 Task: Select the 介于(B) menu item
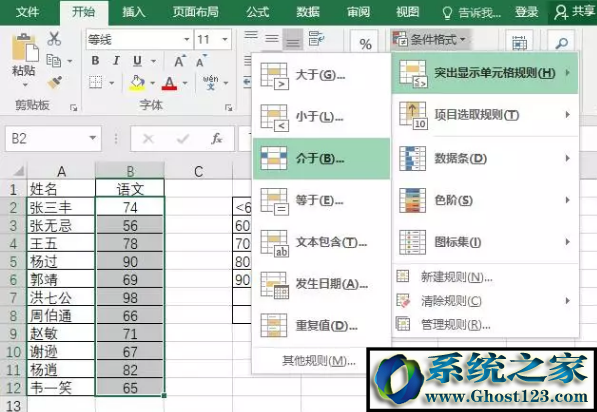tap(321, 158)
